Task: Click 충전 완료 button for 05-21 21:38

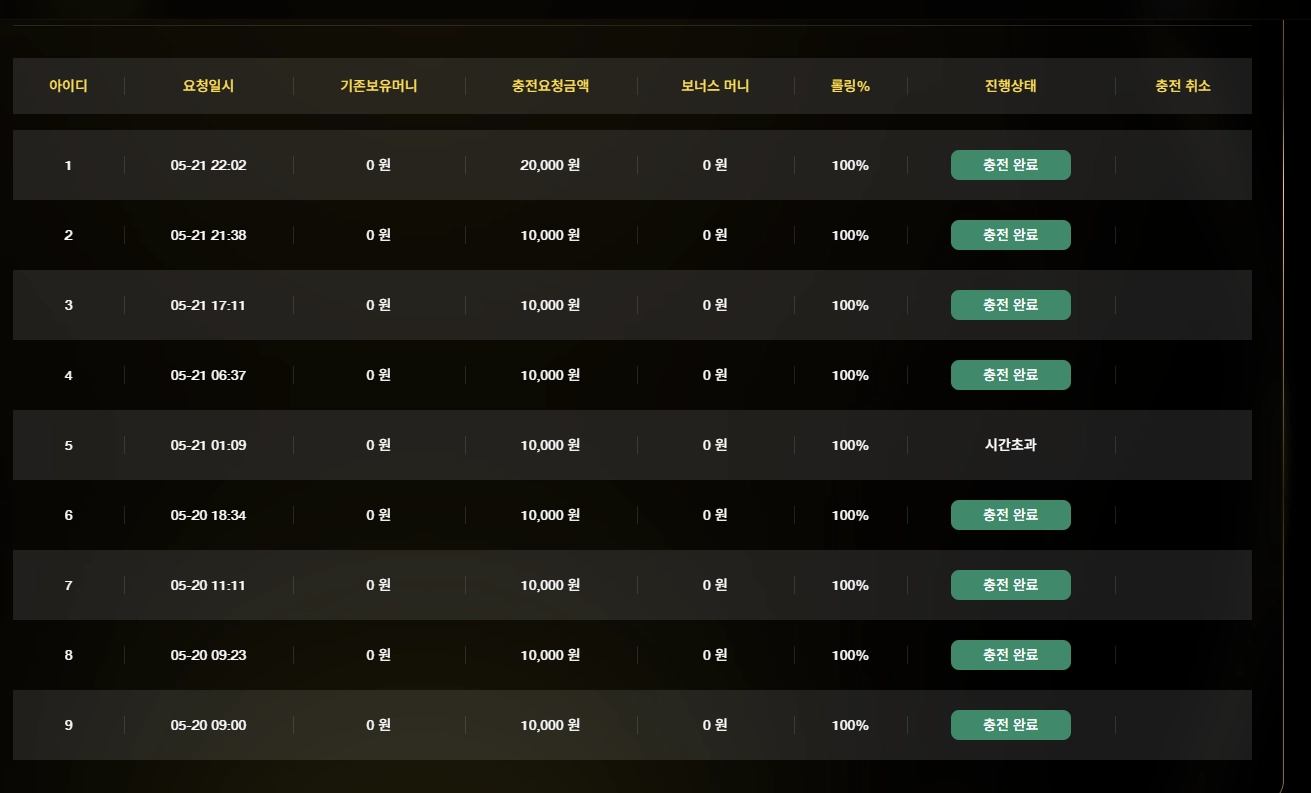Action: click(x=1010, y=235)
